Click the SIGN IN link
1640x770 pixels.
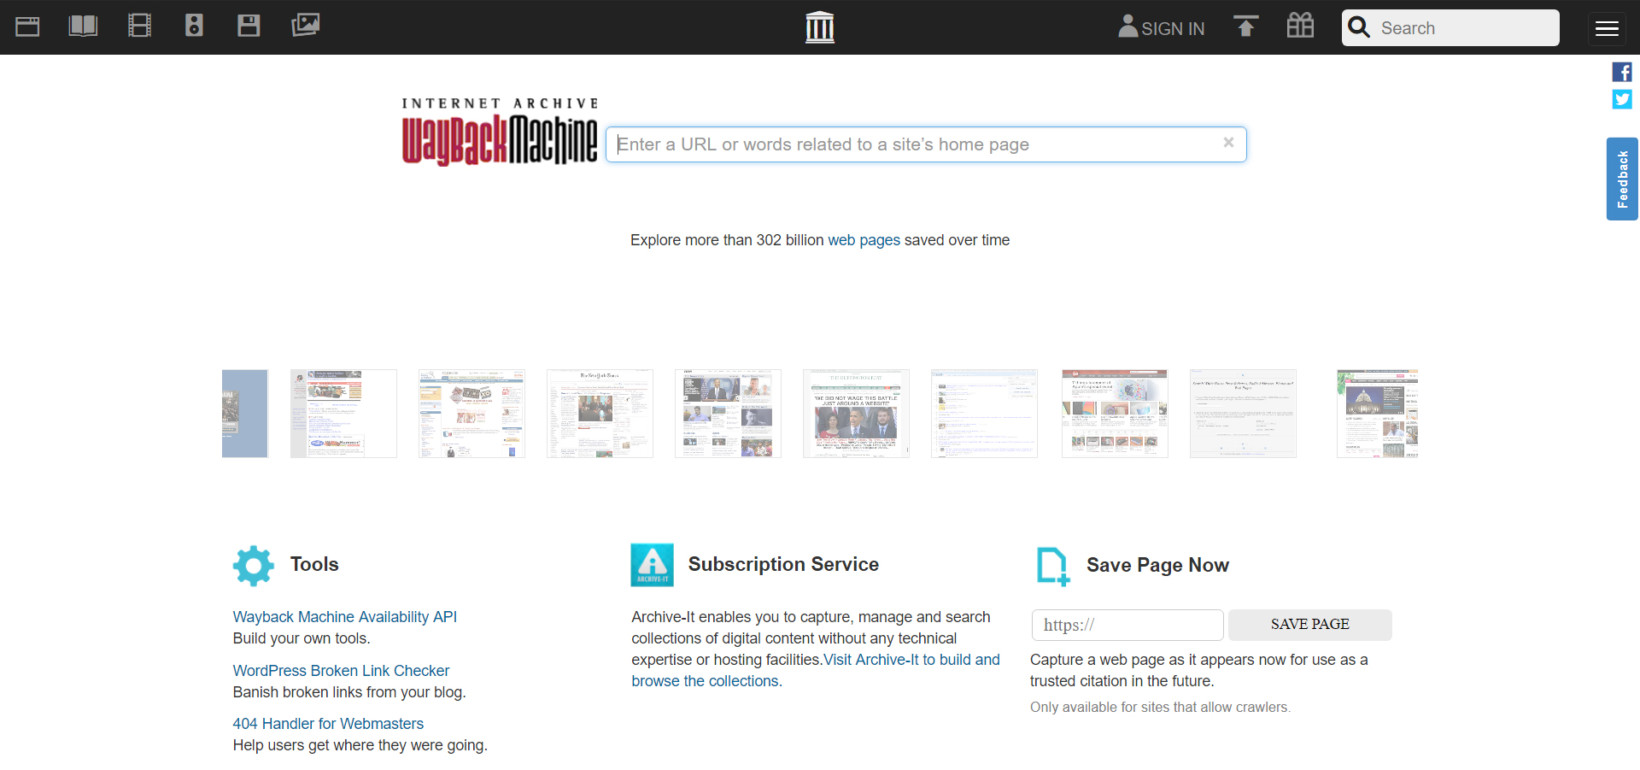click(1173, 29)
